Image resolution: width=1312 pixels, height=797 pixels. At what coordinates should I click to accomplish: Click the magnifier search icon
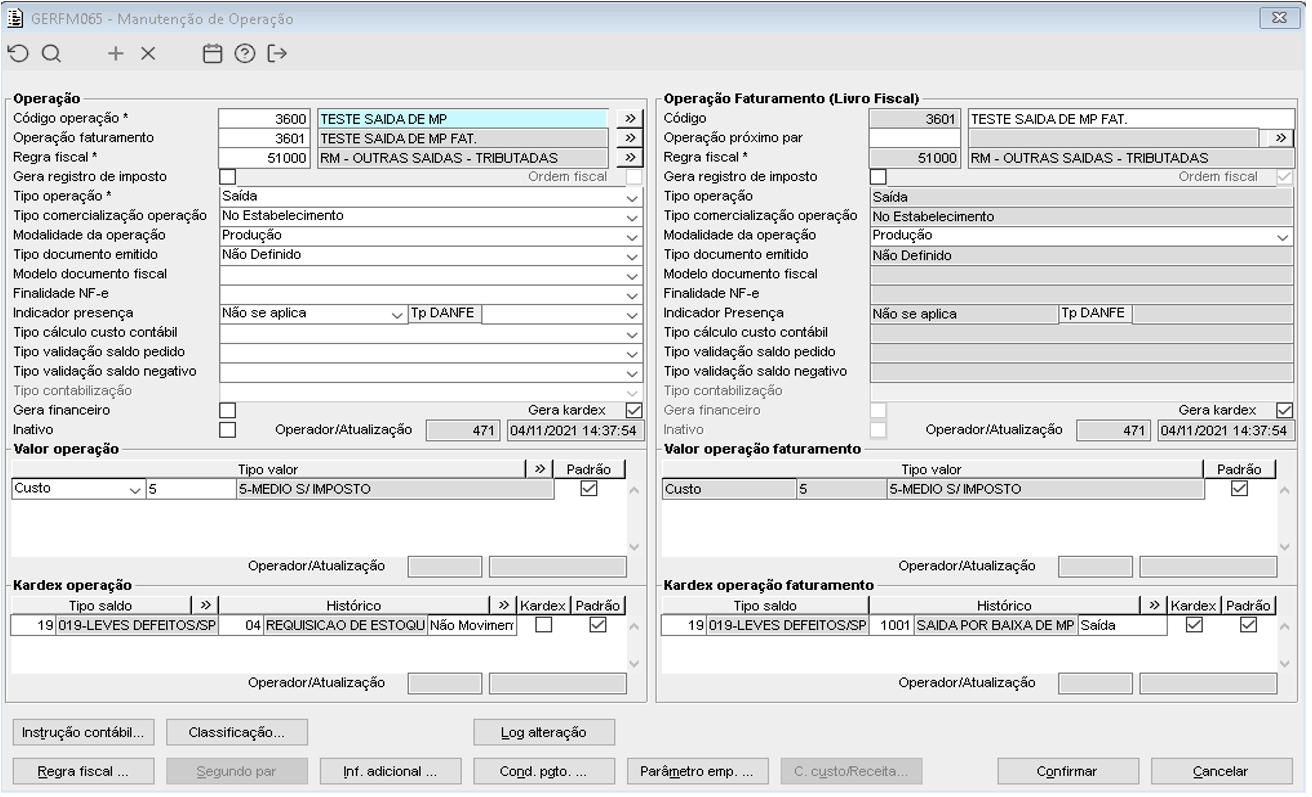[x=51, y=54]
